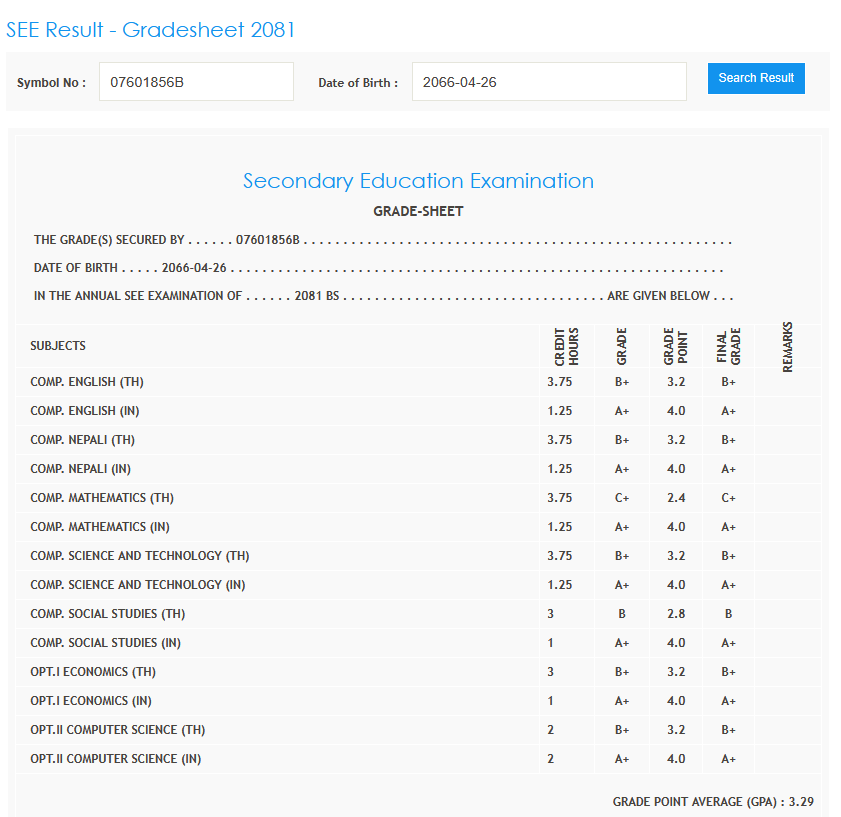Click the REMARKS column header
Screen dimensions: 841x817
point(788,346)
